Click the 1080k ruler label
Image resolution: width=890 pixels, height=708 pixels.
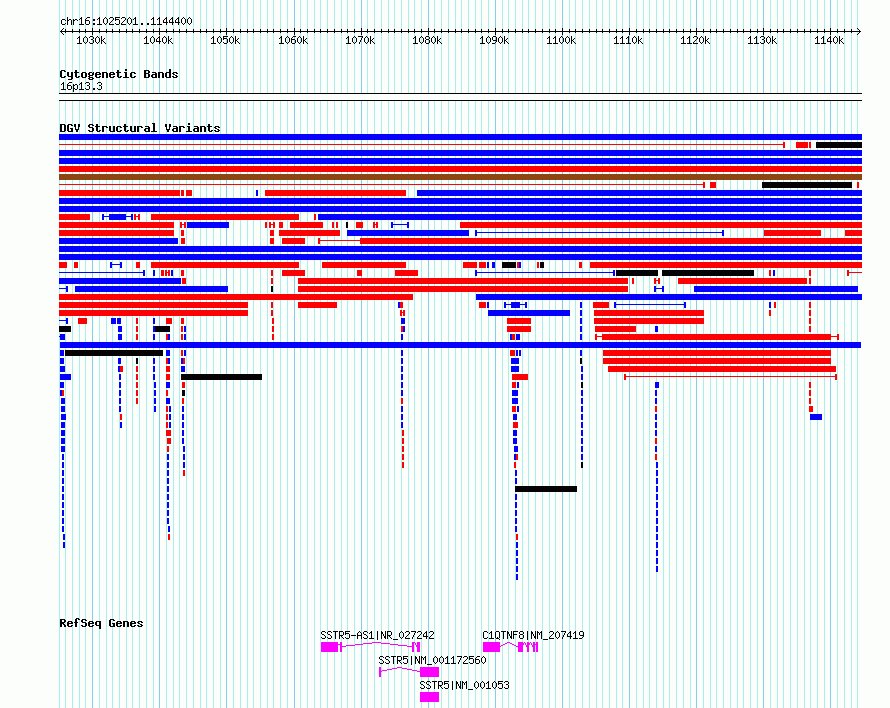tap(427, 40)
